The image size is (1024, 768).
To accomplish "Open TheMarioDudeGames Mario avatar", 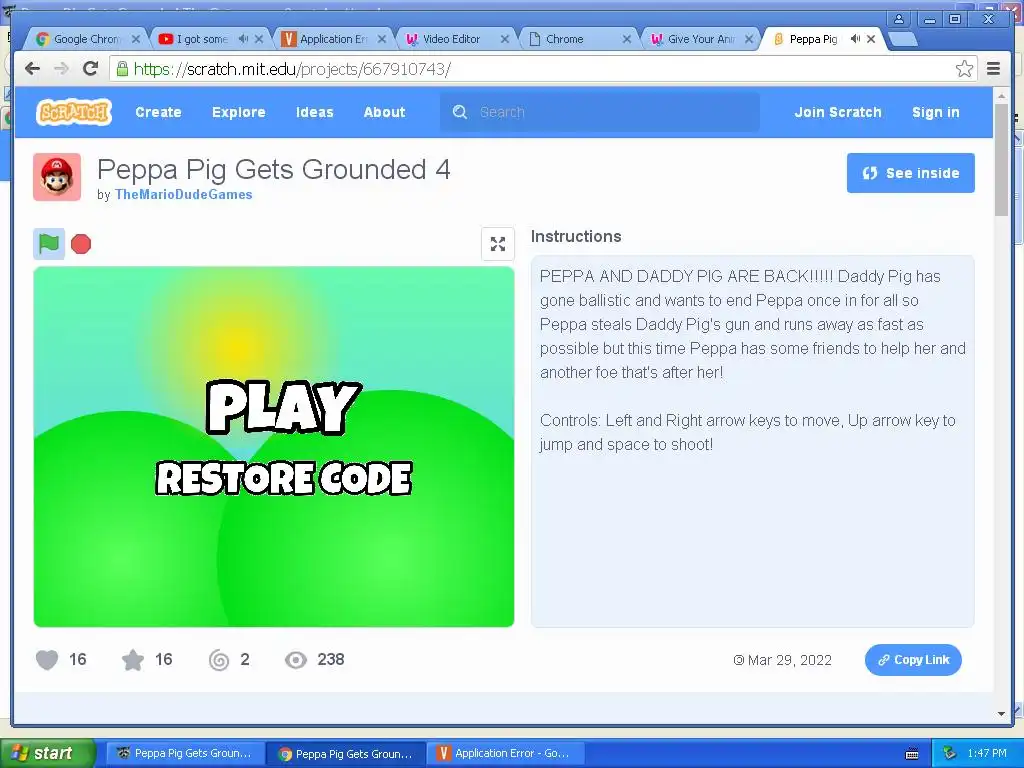I will 57,177.
